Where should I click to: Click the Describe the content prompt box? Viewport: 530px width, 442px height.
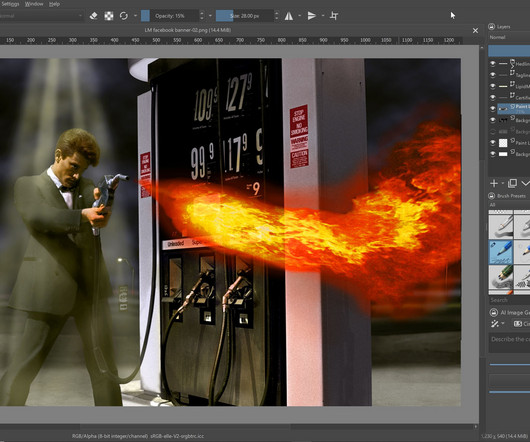pyautogui.click(x=509, y=343)
